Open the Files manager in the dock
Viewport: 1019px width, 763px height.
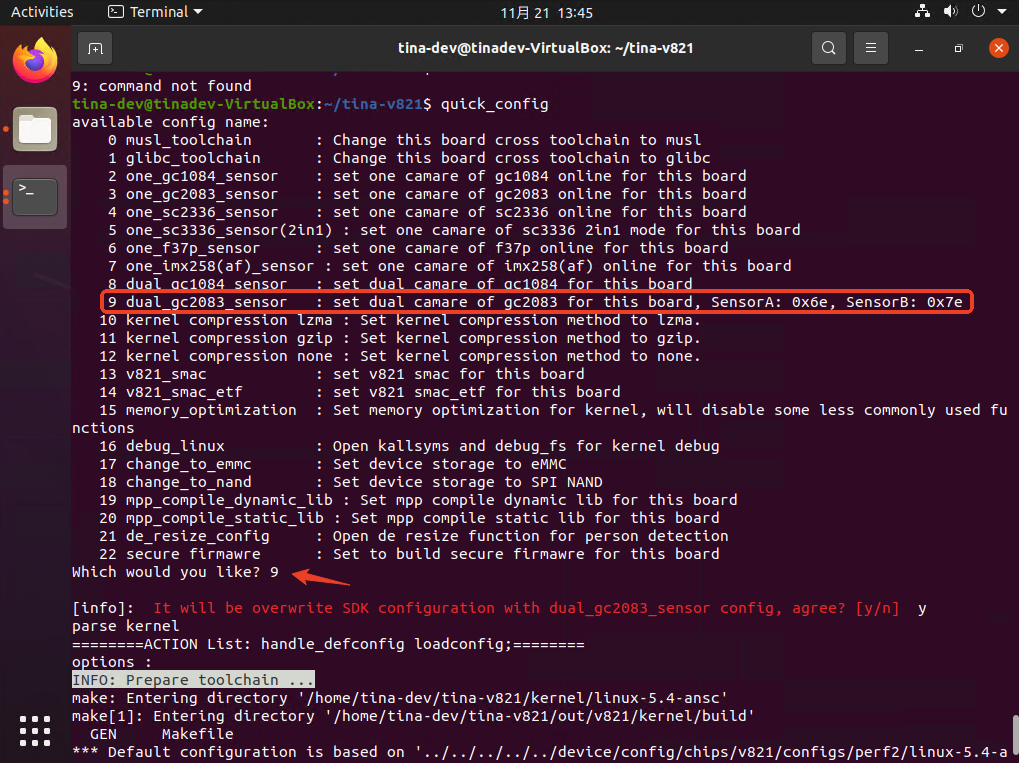click(x=35, y=129)
